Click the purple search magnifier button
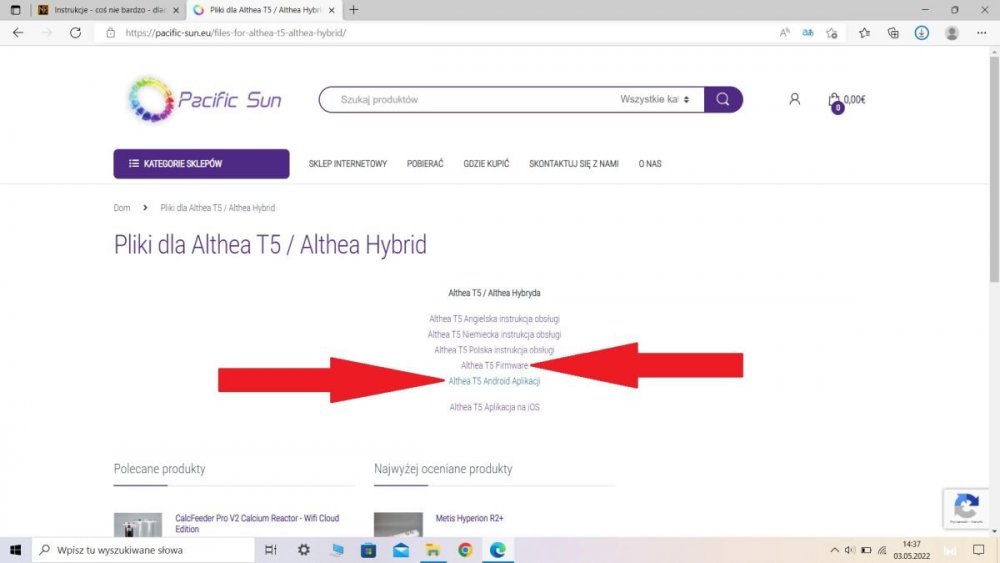Image resolution: width=1000 pixels, height=563 pixels. [723, 100]
